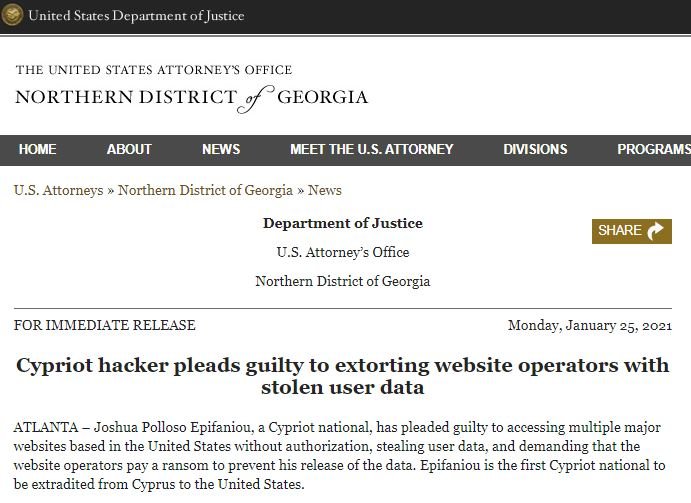Click the Northern District of Georgia logo header
This screenshot has height=503, width=691.
click(191, 89)
